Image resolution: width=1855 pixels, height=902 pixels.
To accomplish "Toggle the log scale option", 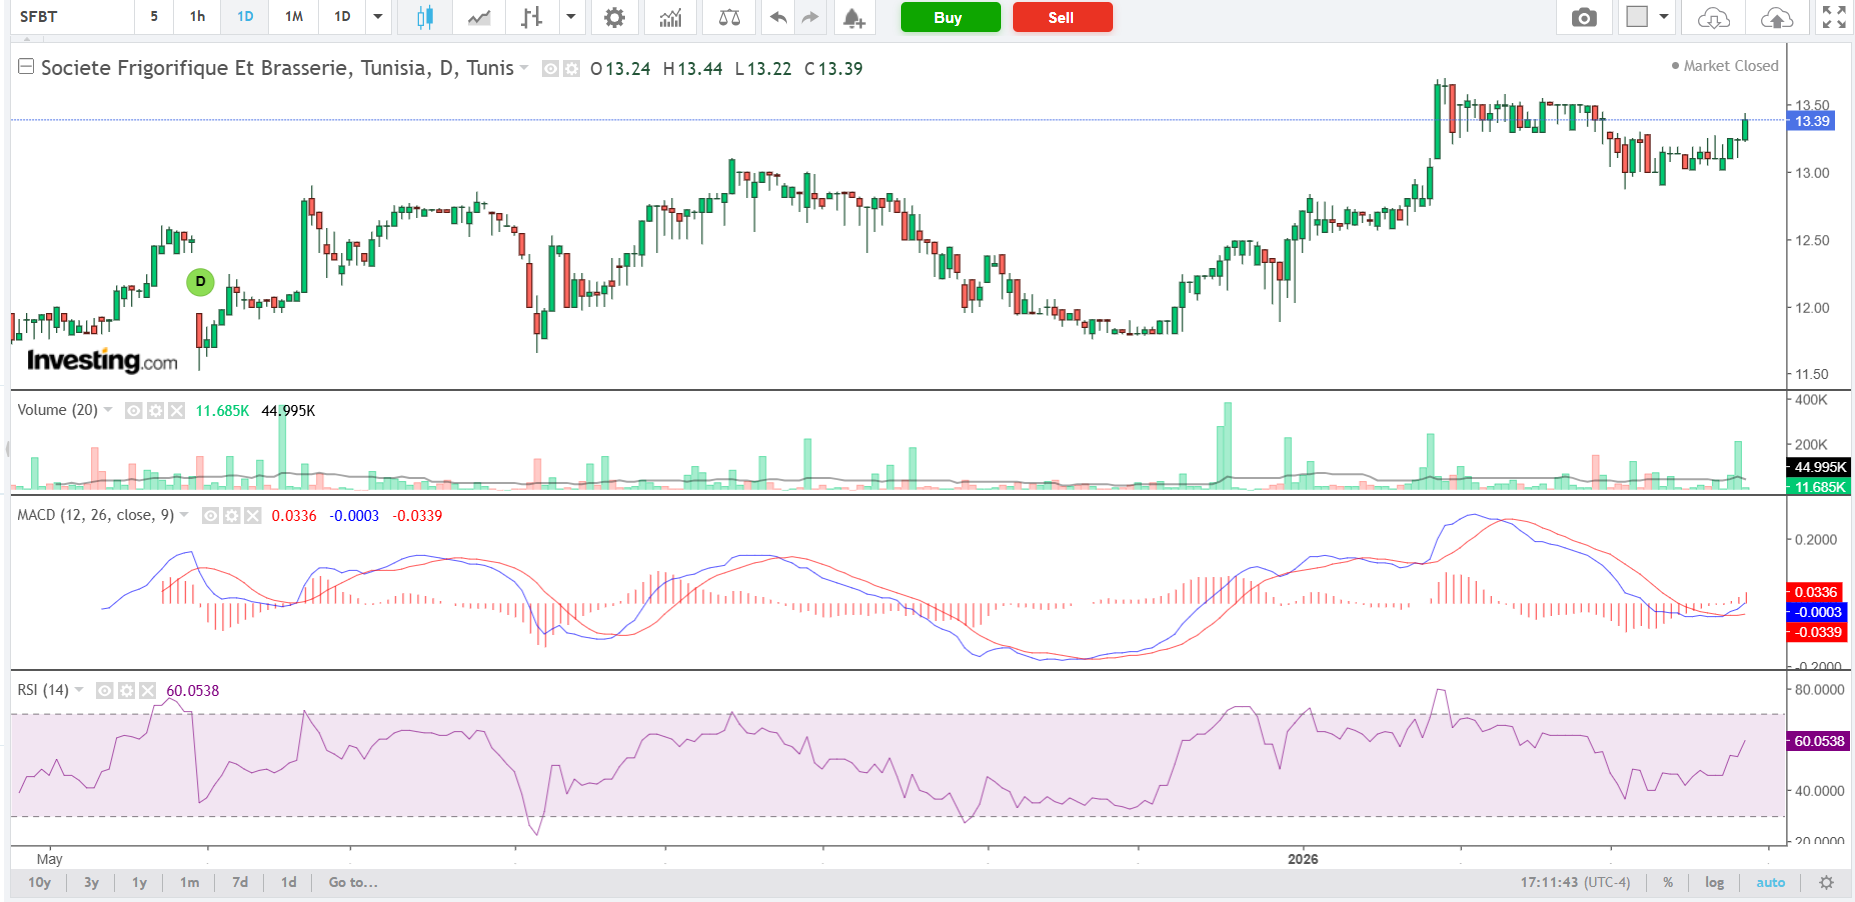I will 1714,882.
